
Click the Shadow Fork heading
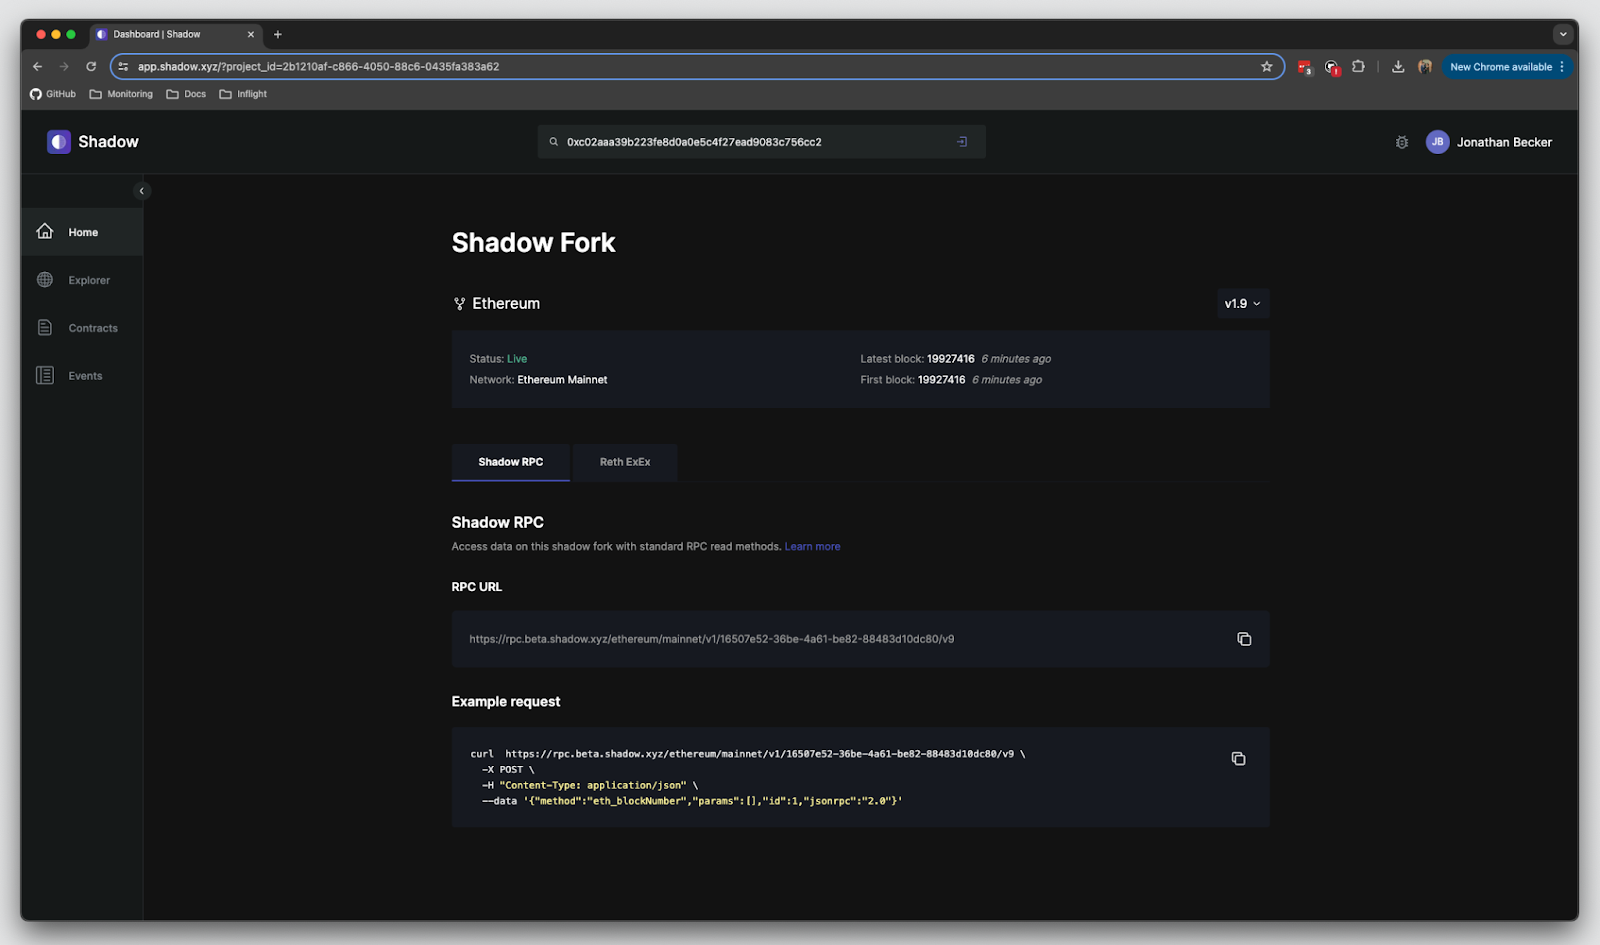coord(533,243)
